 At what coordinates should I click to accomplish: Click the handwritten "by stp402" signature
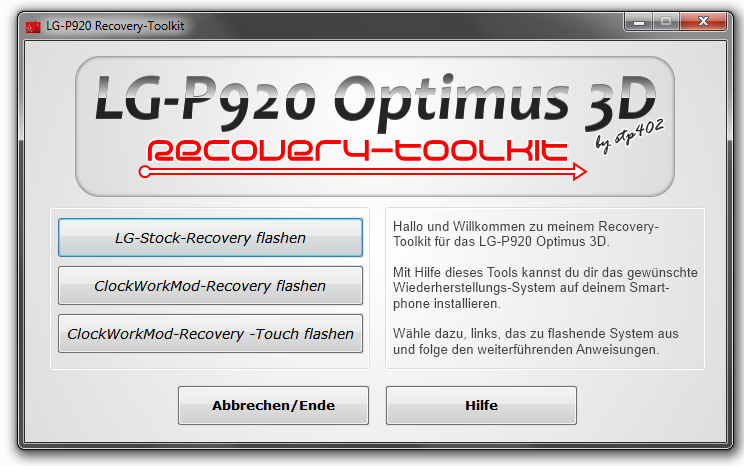point(630,136)
